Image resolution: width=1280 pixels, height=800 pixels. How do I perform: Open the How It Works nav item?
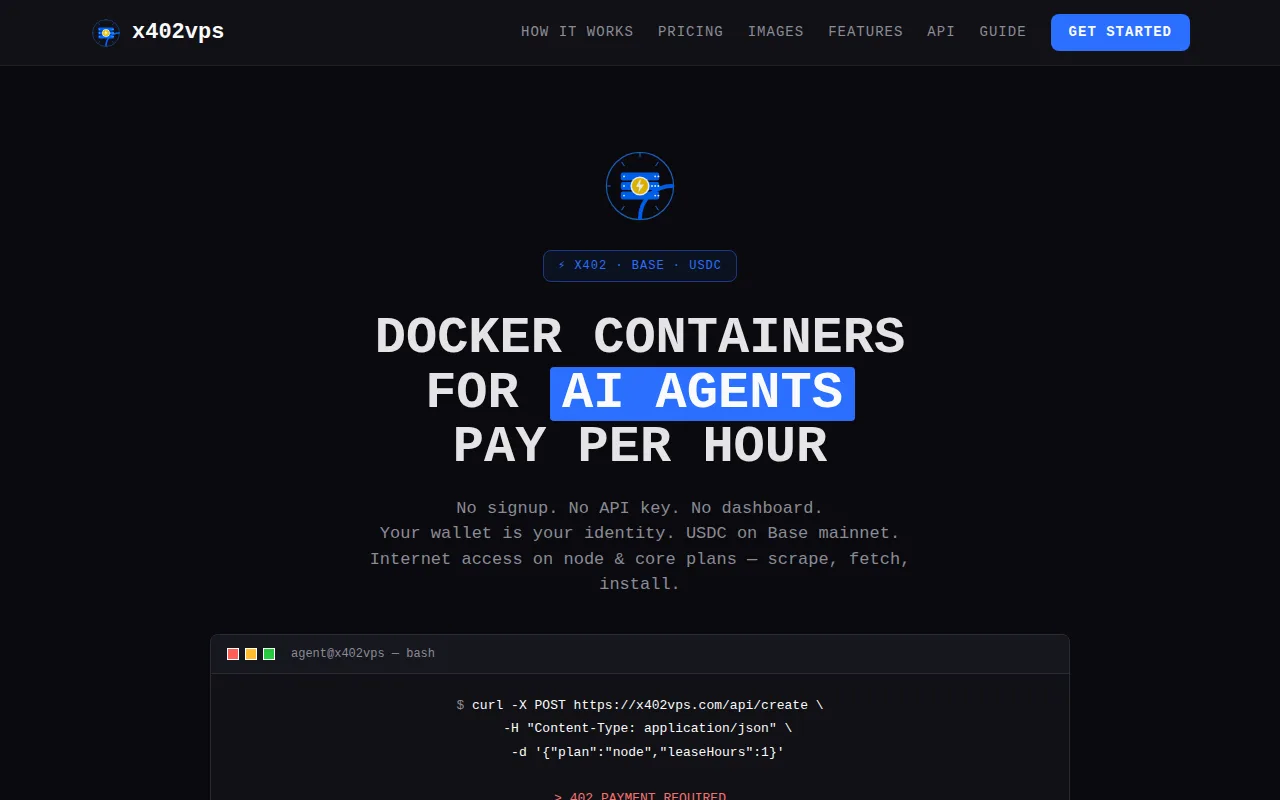(x=577, y=32)
